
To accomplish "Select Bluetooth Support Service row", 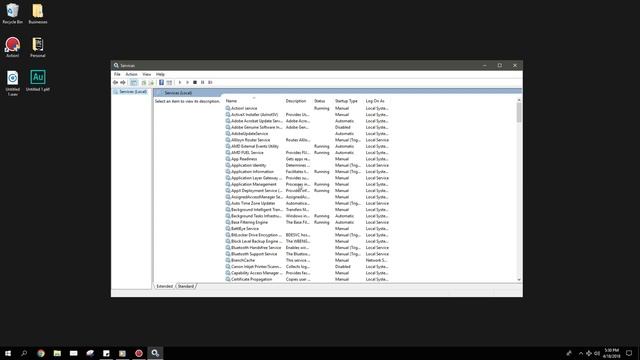I will click(x=307, y=254).
